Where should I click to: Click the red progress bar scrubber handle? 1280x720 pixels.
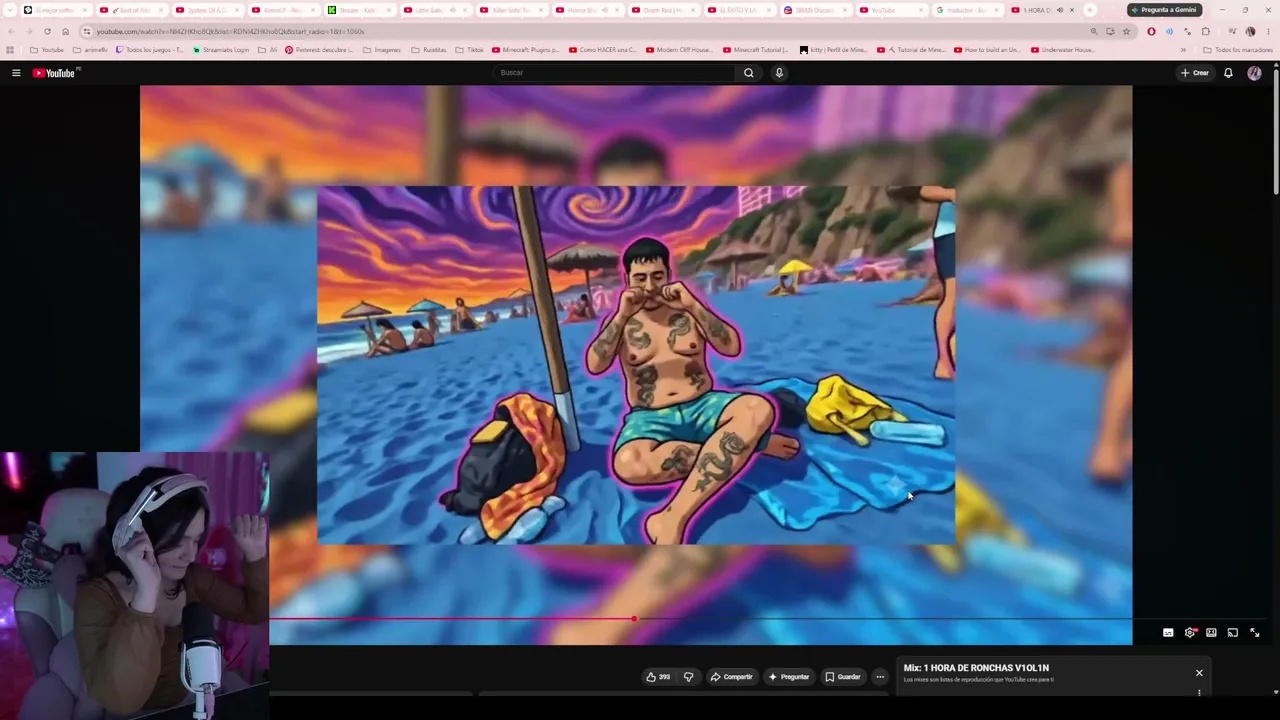634,619
